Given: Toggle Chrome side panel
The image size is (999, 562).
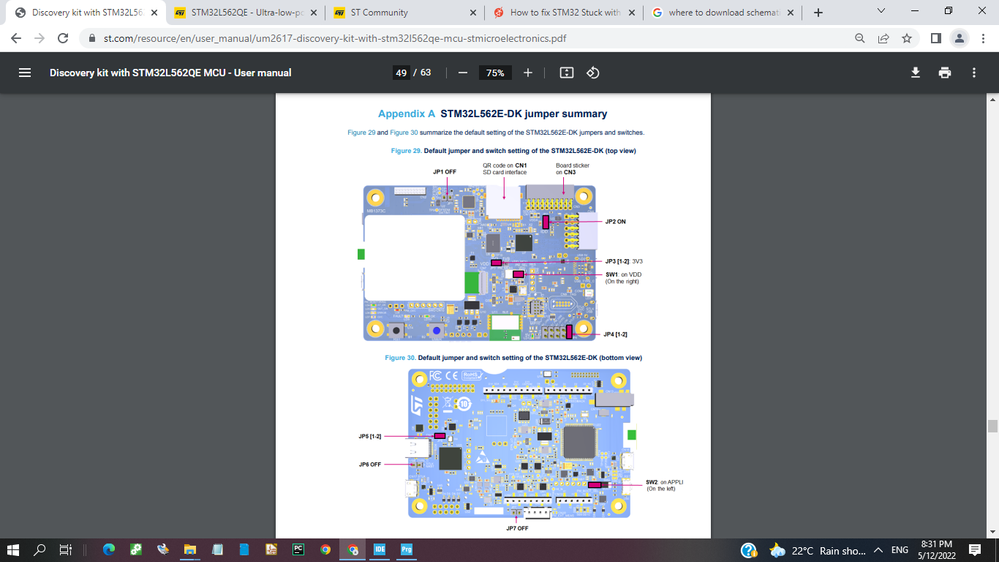Looking at the screenshot, I should point(936,38).
